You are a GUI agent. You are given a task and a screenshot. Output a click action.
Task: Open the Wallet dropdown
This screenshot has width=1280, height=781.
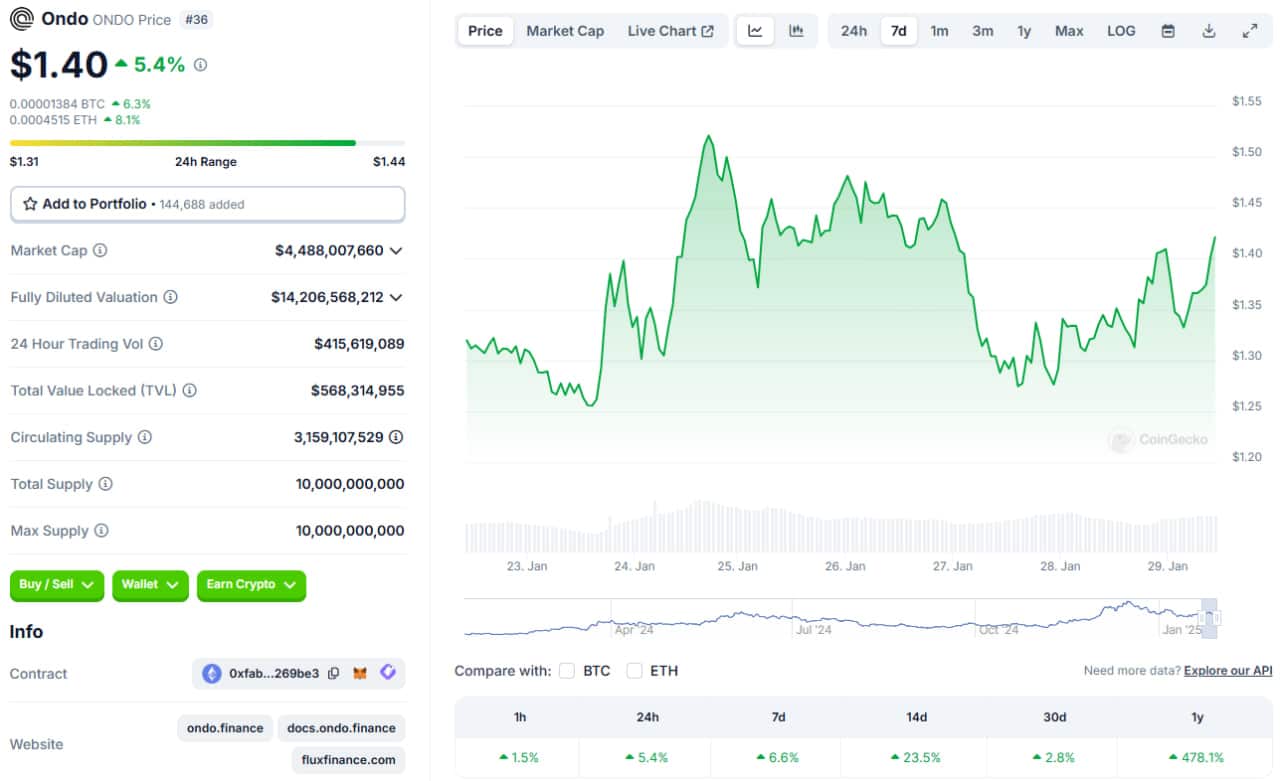click(x=150, y=585)
